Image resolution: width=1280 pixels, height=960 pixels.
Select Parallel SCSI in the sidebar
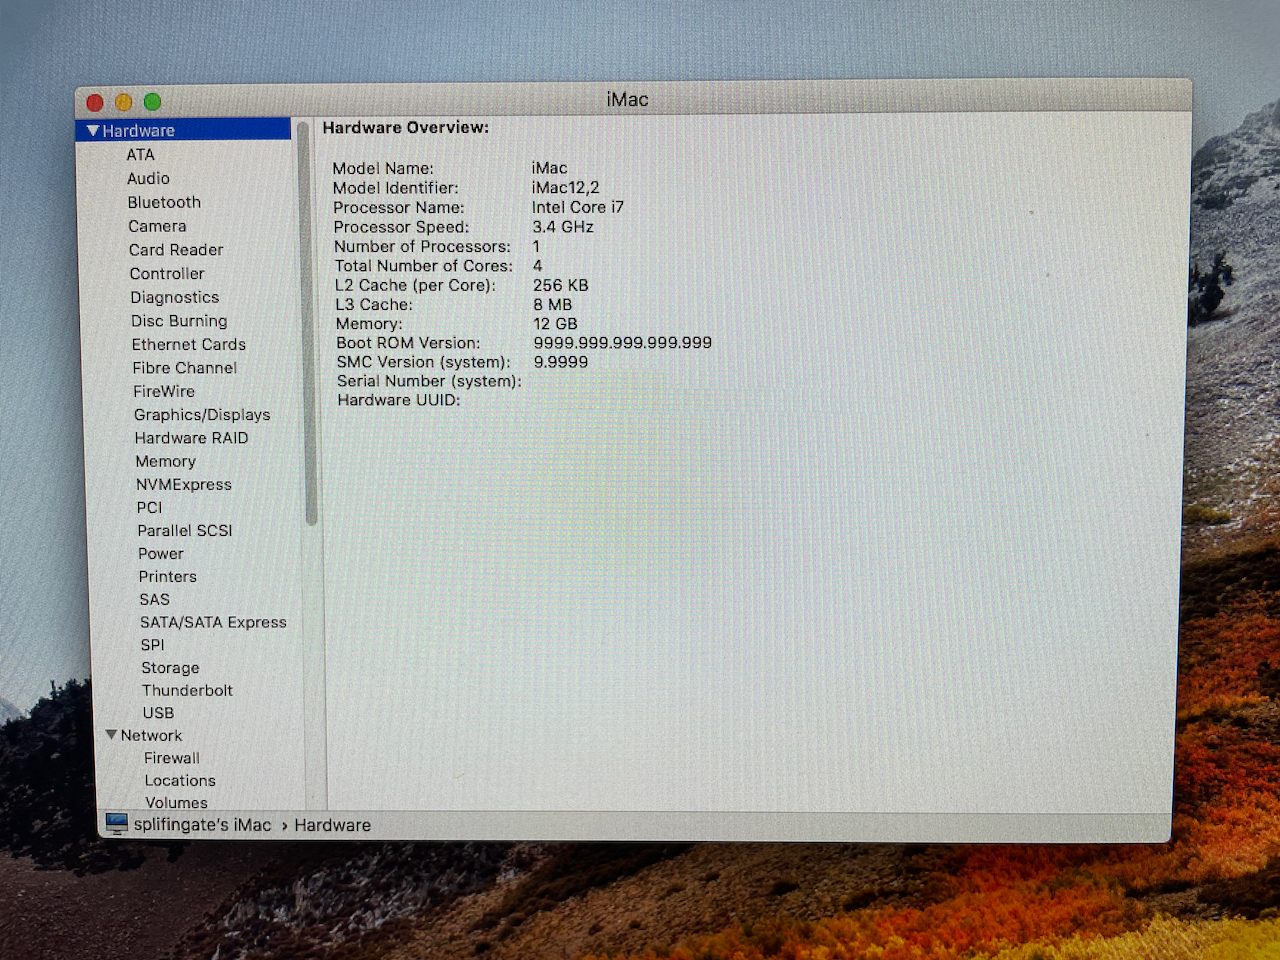tap(185, 530)
